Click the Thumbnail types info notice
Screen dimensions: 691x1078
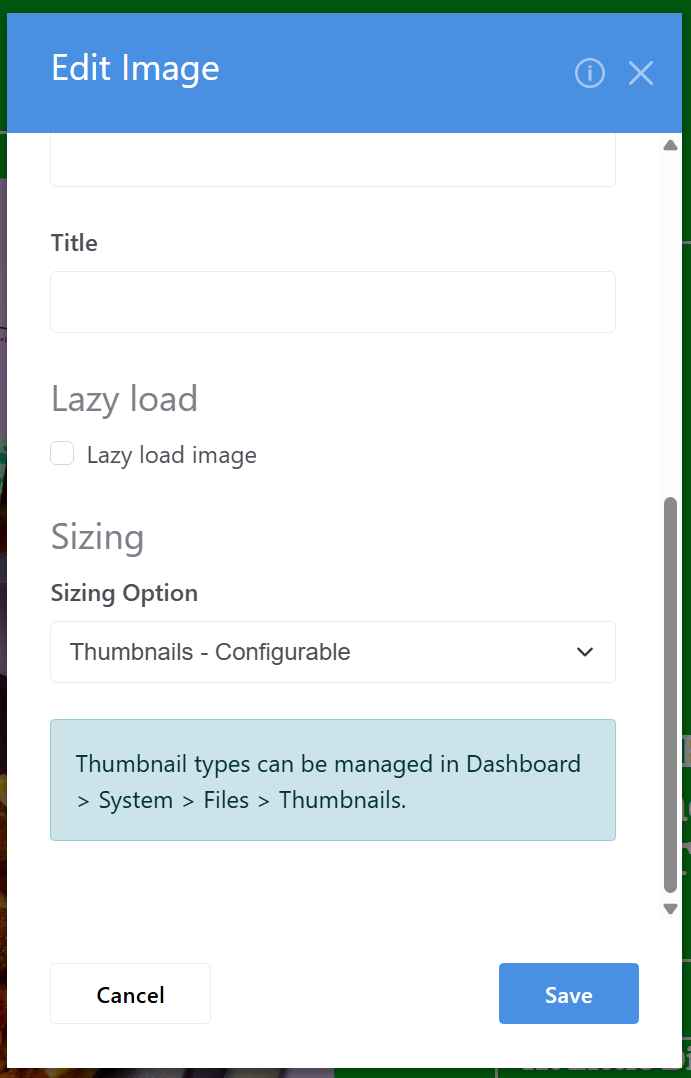pos(332,780)
